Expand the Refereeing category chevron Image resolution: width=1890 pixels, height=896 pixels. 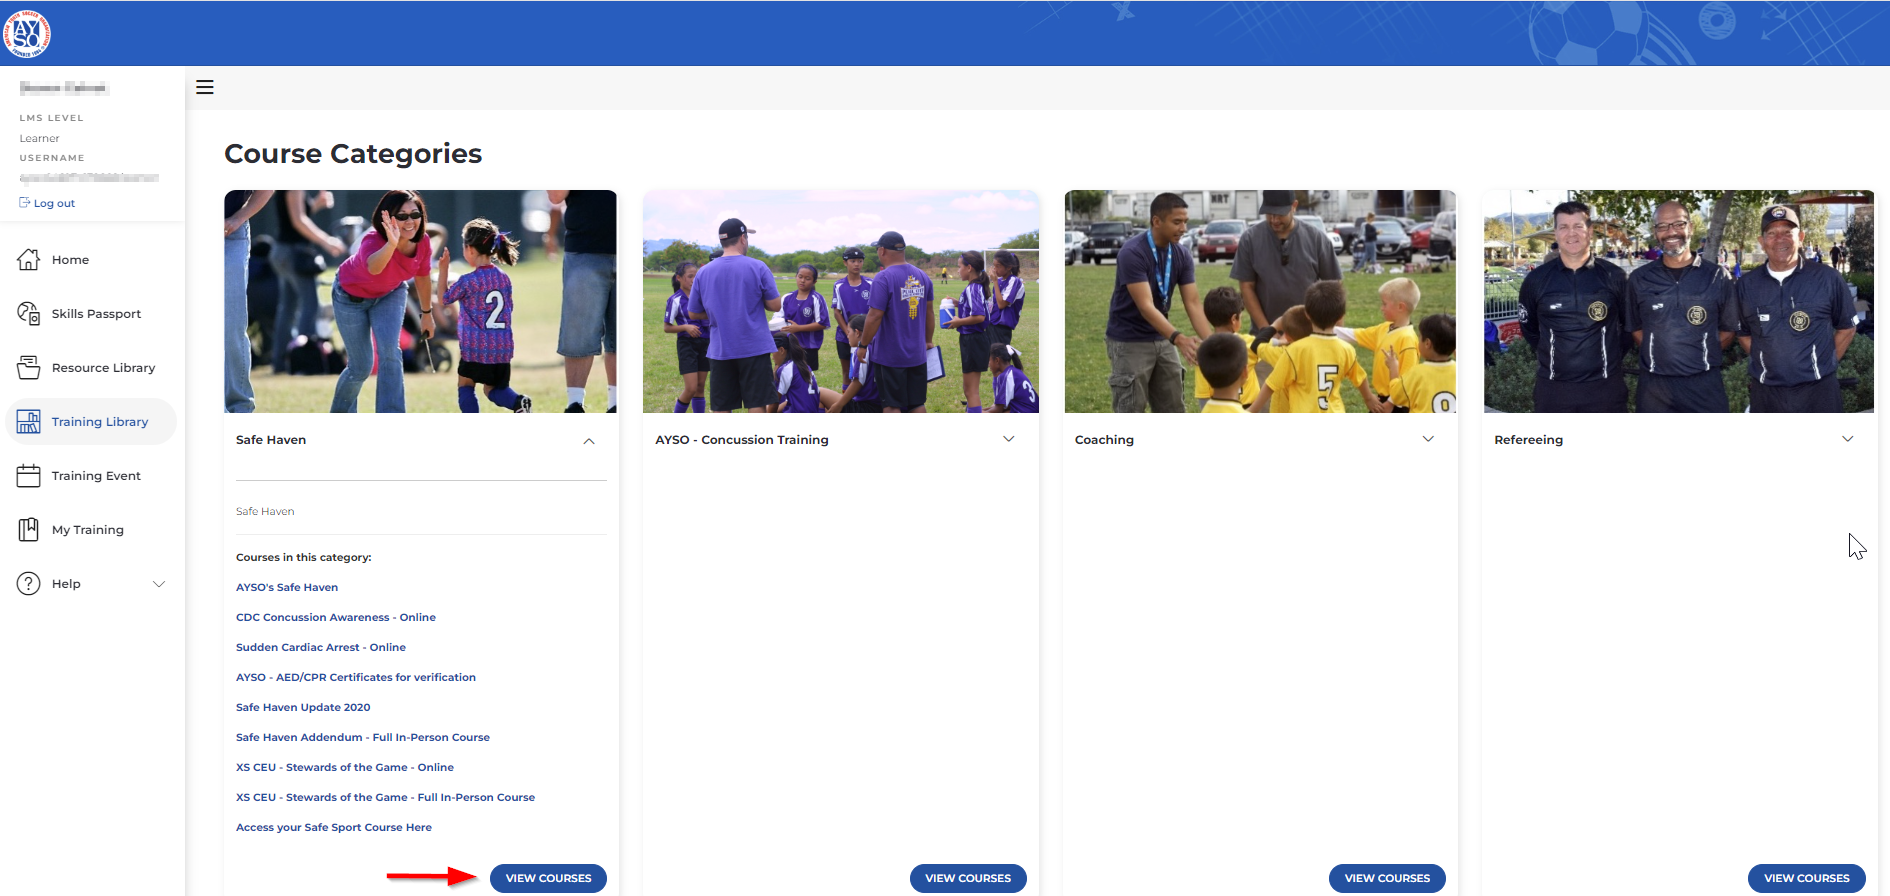tap(1847, 439)
